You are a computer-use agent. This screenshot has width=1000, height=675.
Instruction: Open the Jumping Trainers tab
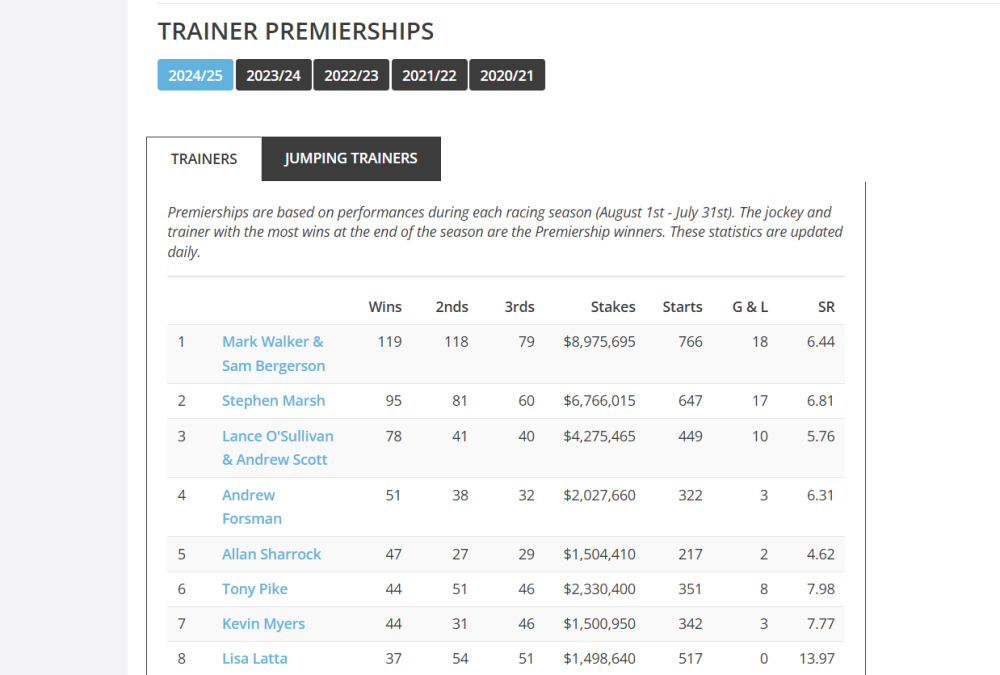click(x=351, y=159)
